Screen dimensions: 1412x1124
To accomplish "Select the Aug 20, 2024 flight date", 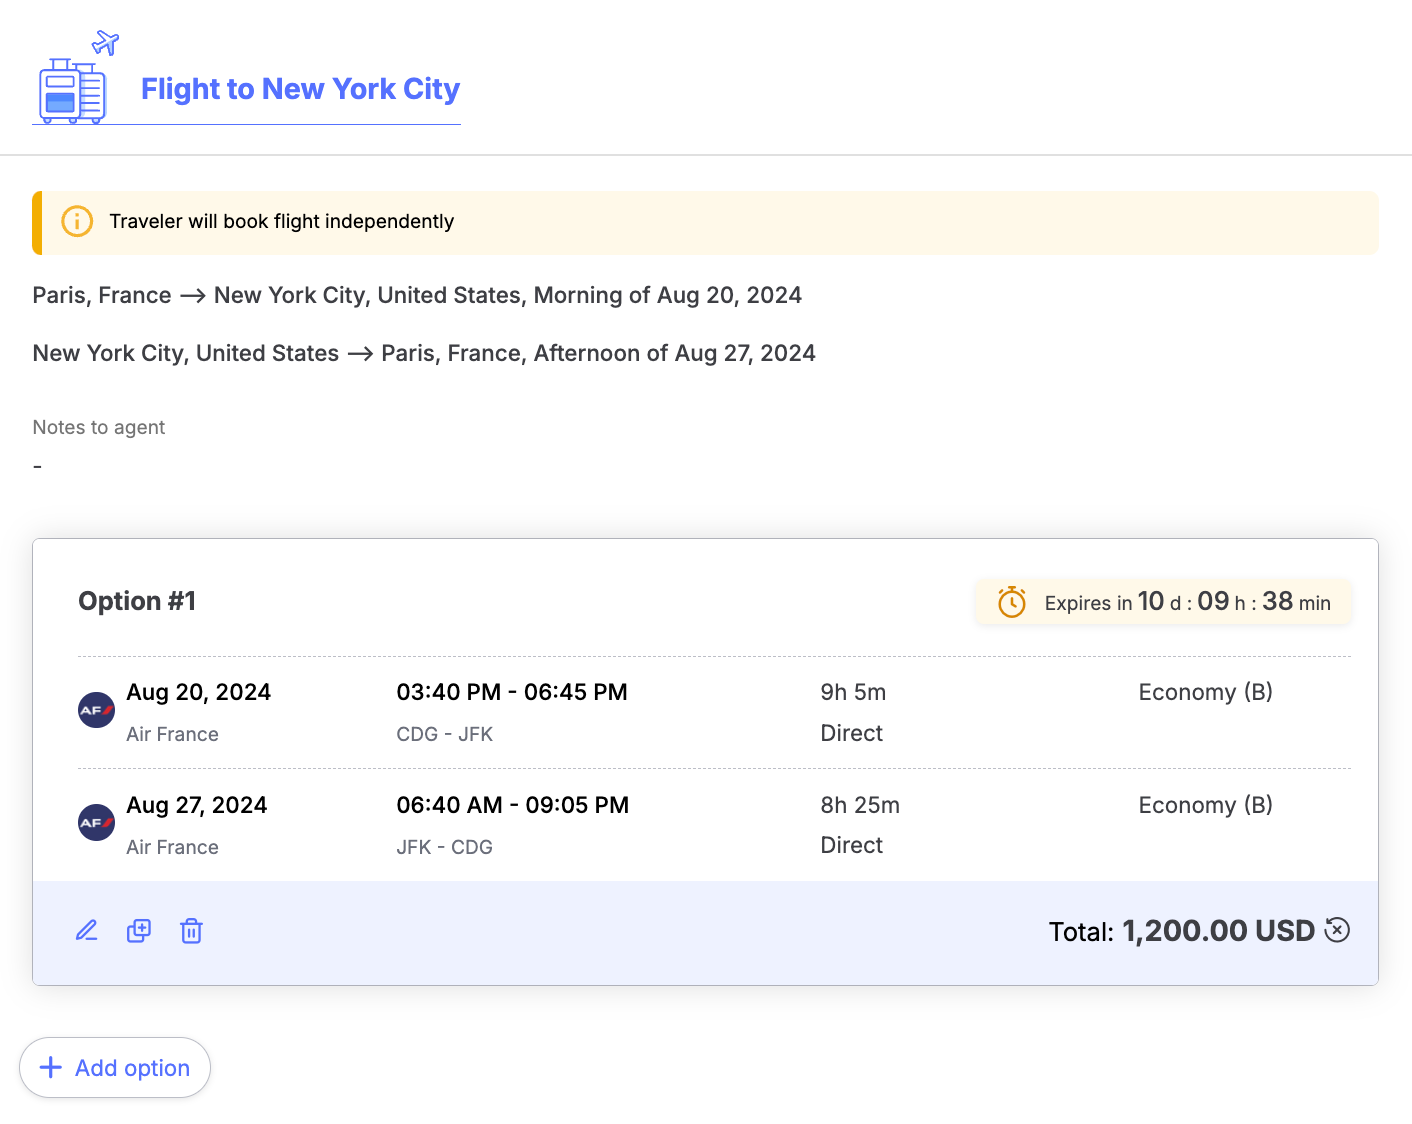I will click(x=198, y=692).
